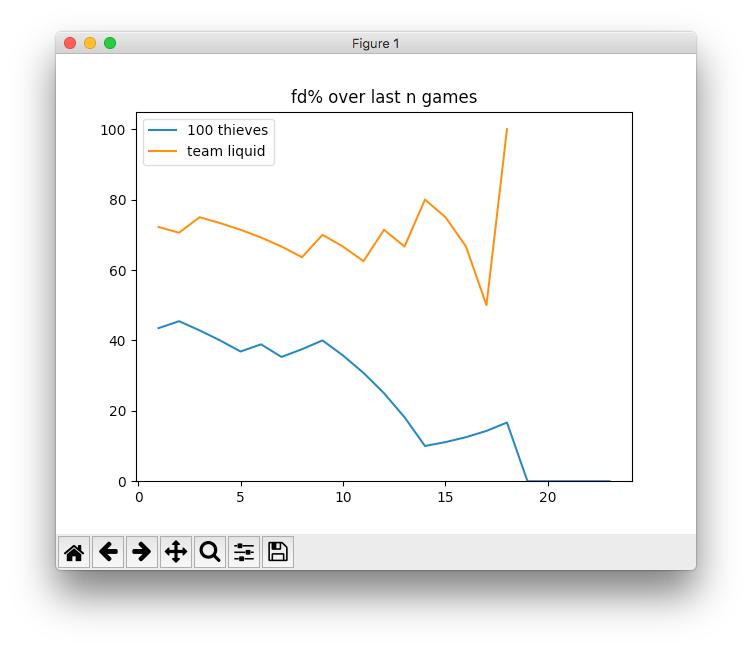Click the x-axis tick label 5
Screen dimensions: 752x650
pos(240,497)
